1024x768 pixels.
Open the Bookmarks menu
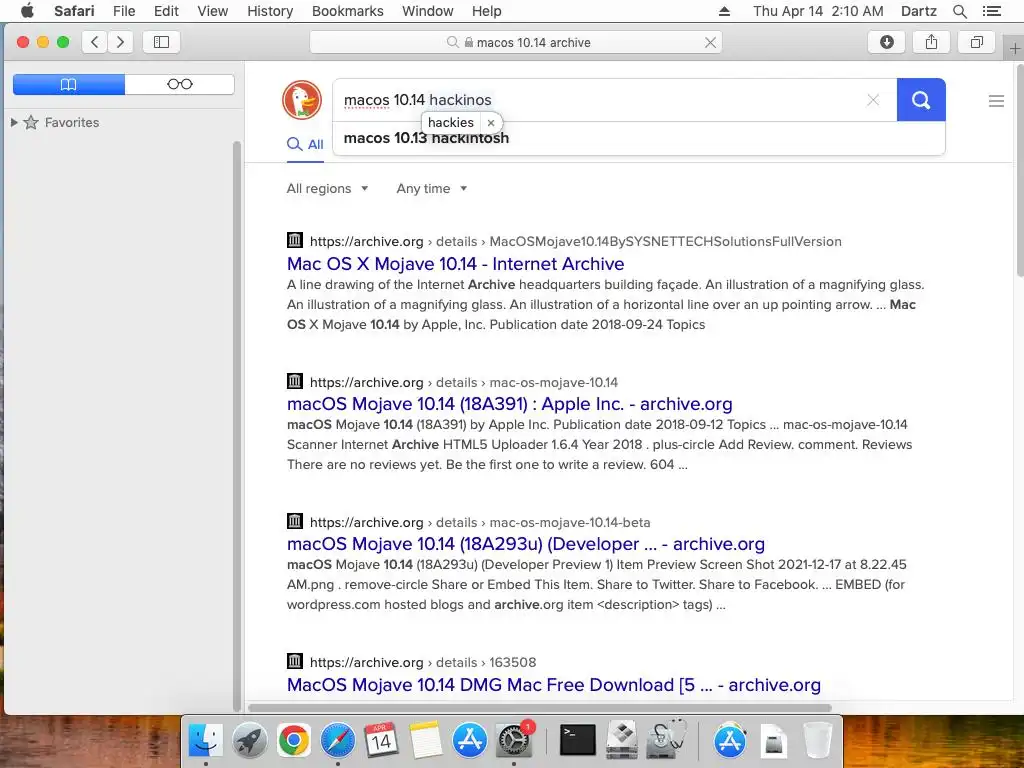tap(347, 11)
